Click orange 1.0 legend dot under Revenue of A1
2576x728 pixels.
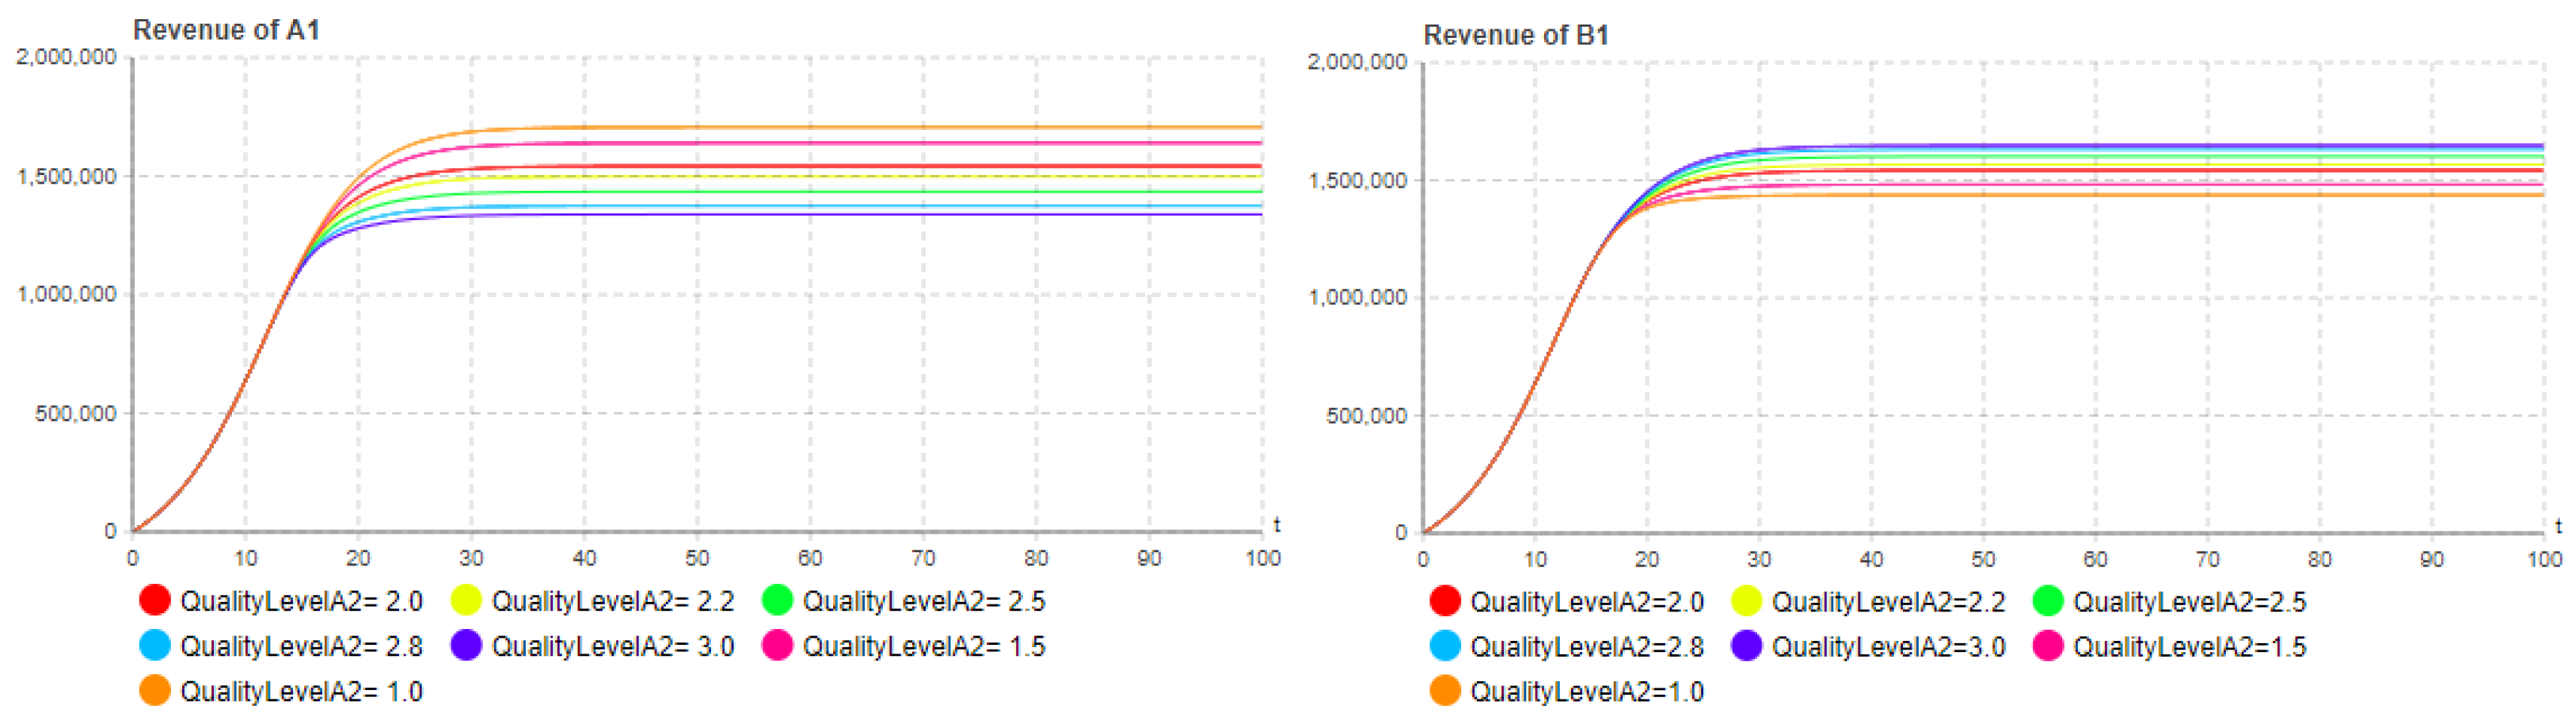(155, 690)
